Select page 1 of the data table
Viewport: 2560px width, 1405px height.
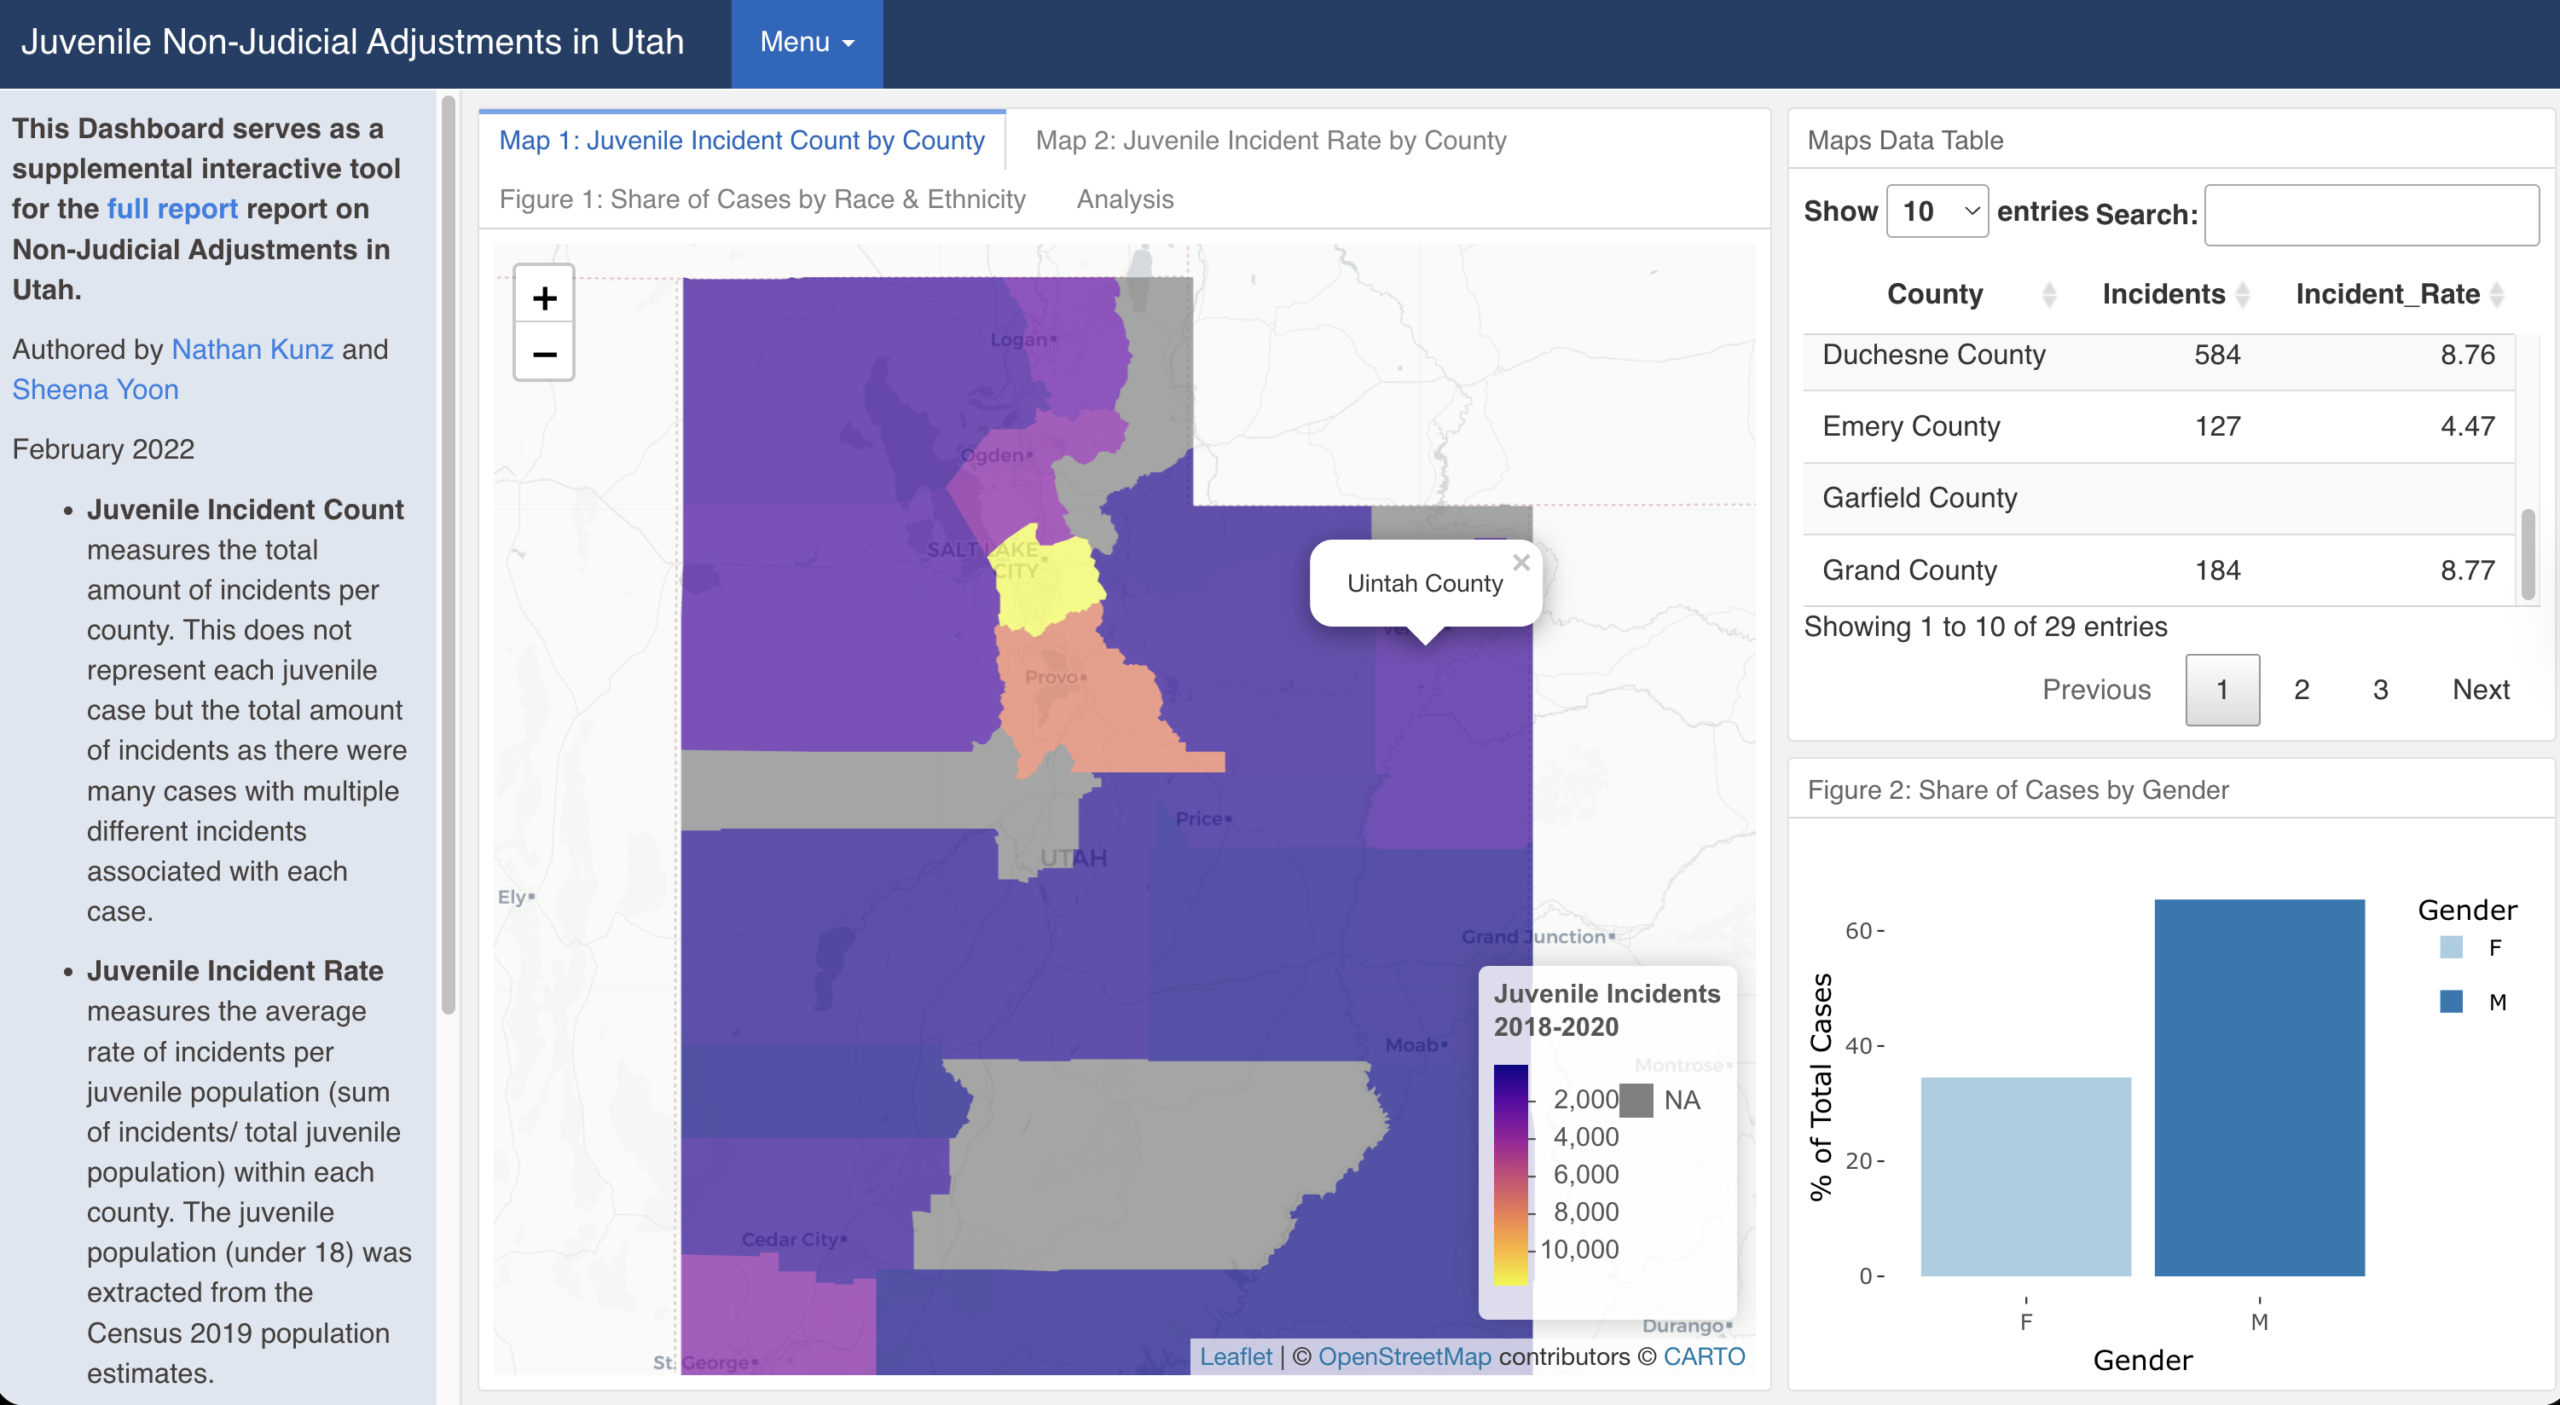pyautogui.click(x=2222, y=690)
